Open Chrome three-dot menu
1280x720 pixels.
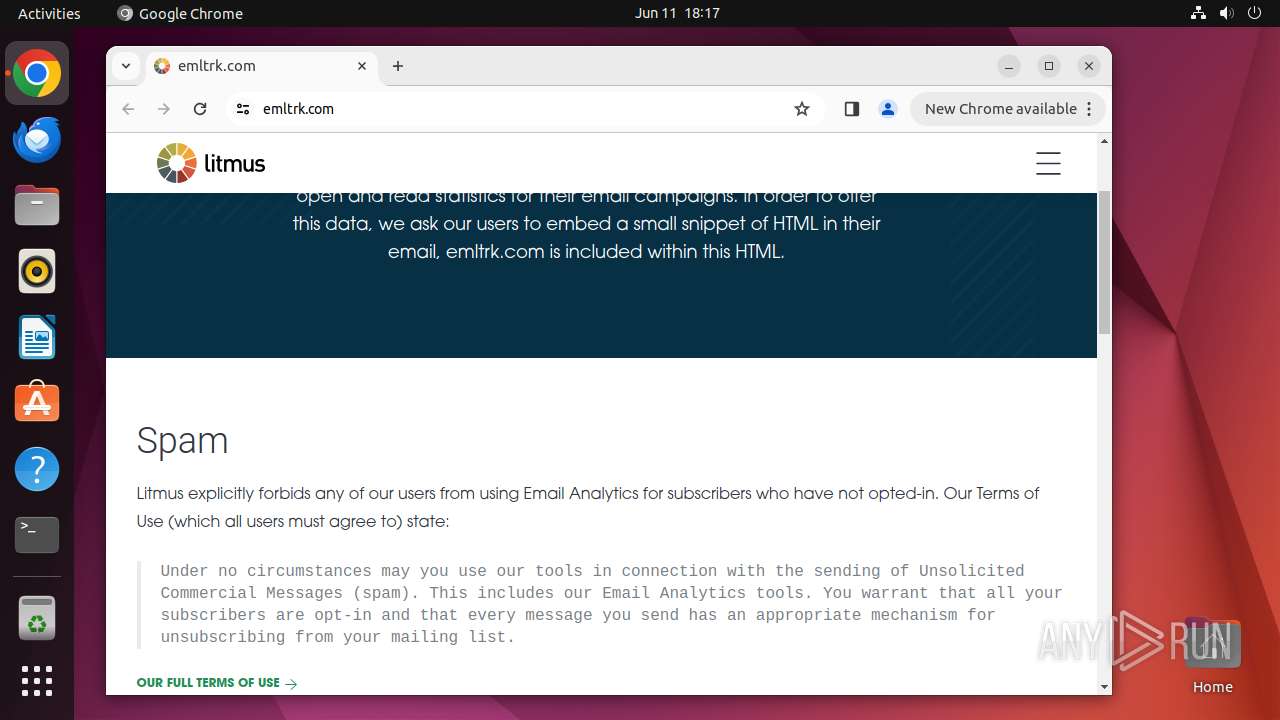tap(1090, 109)
